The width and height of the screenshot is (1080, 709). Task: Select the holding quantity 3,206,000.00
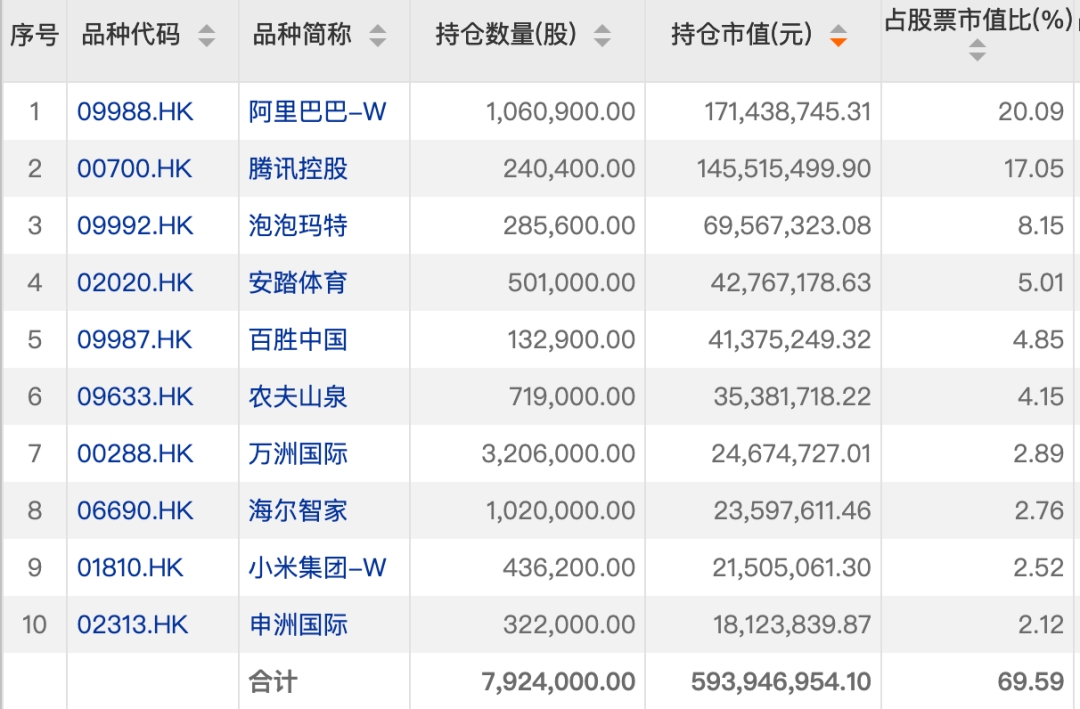click(559, 454)
